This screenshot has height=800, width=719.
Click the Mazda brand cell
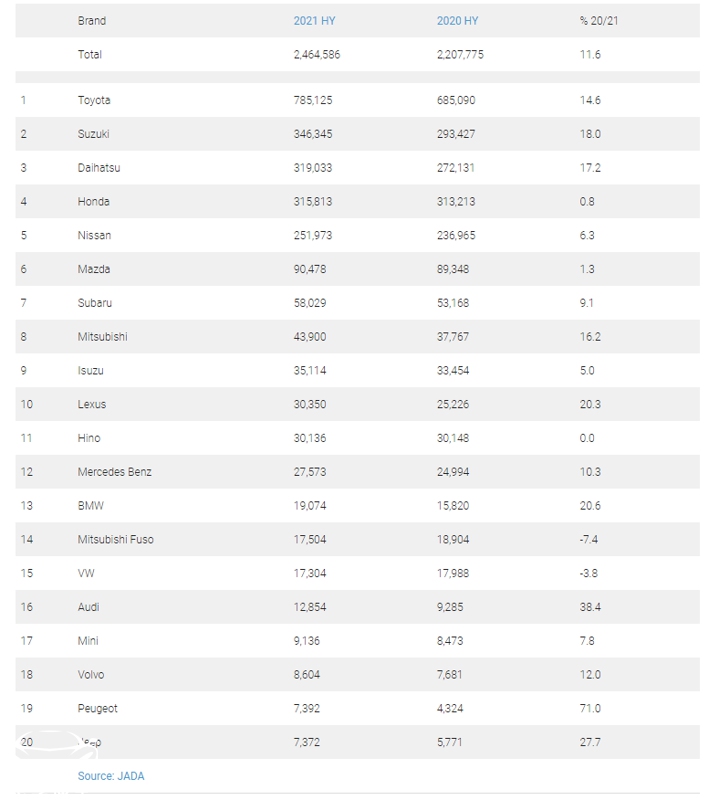pyautogui.click(x=94, y=269)
